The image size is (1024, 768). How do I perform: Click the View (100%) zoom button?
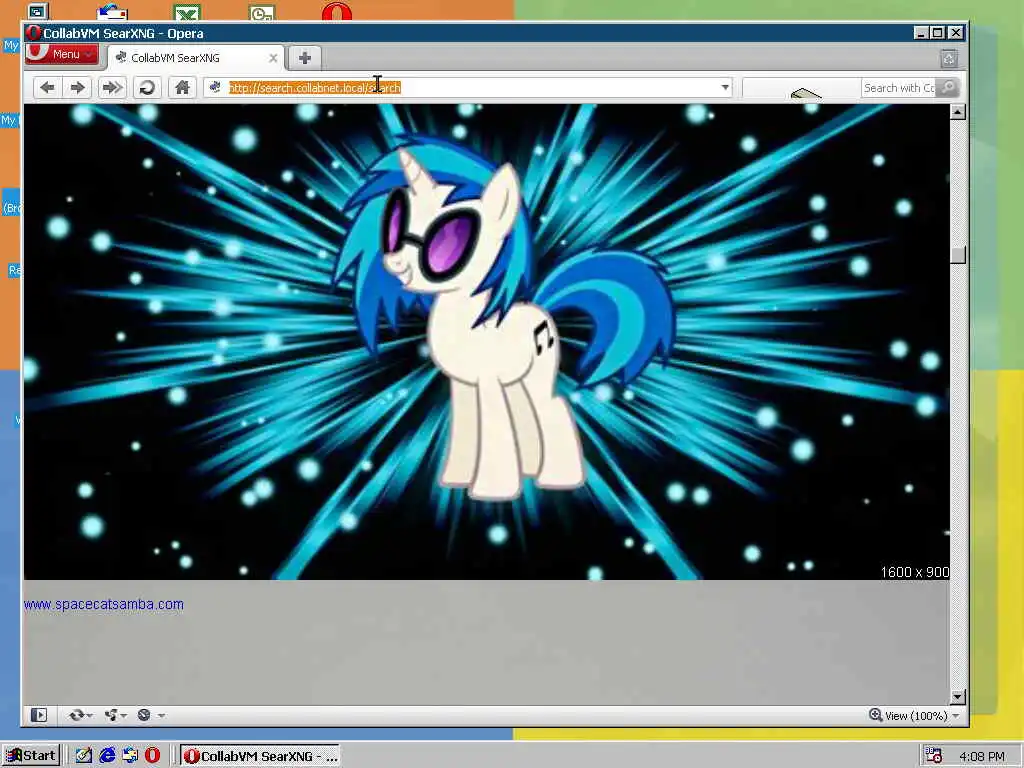tap(908, 716)
